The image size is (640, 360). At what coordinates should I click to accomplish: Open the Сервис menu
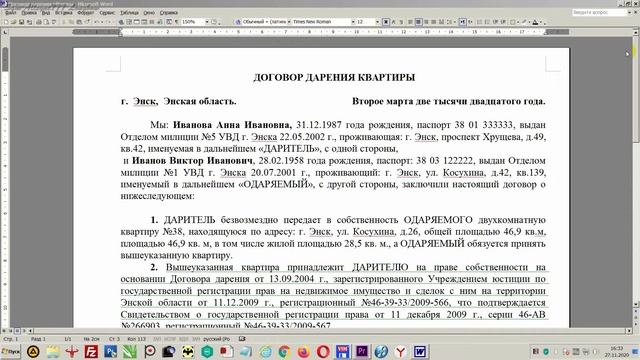(x=107, y=13)
